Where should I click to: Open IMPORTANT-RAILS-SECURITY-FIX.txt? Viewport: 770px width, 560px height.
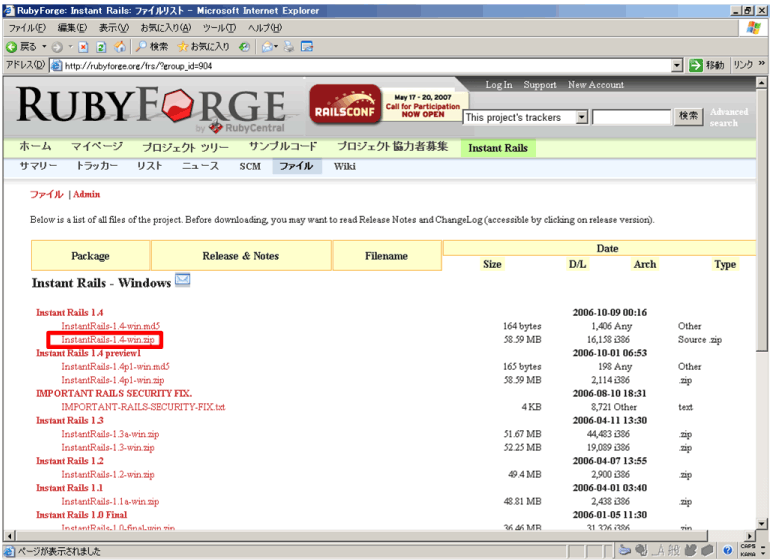tap(143, 407)
